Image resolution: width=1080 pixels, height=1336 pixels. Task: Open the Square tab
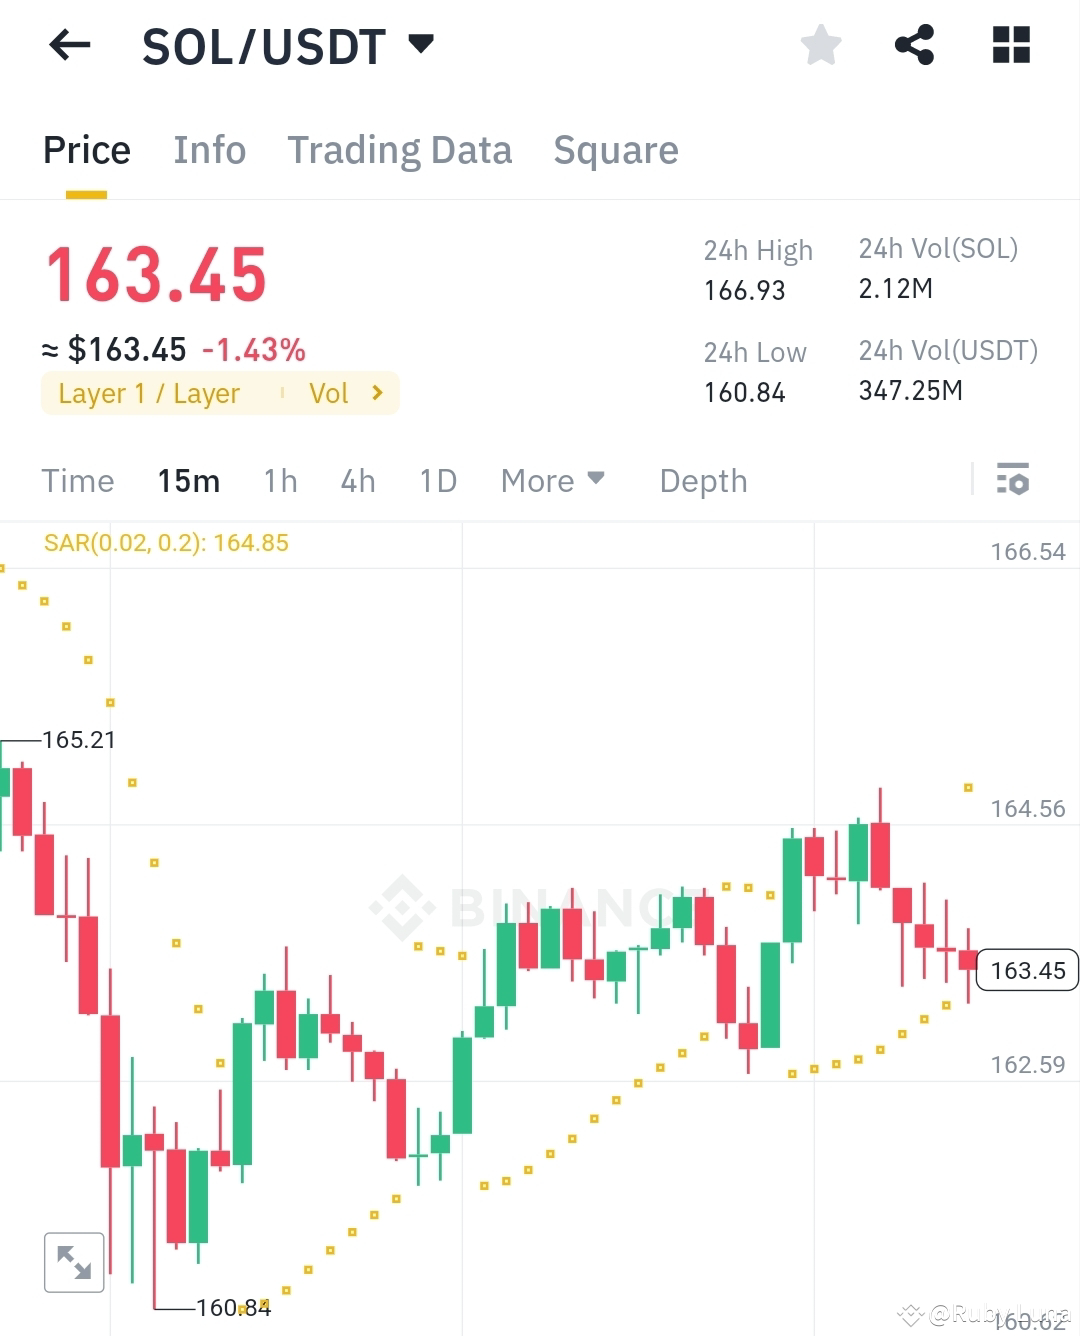point(616,150)
